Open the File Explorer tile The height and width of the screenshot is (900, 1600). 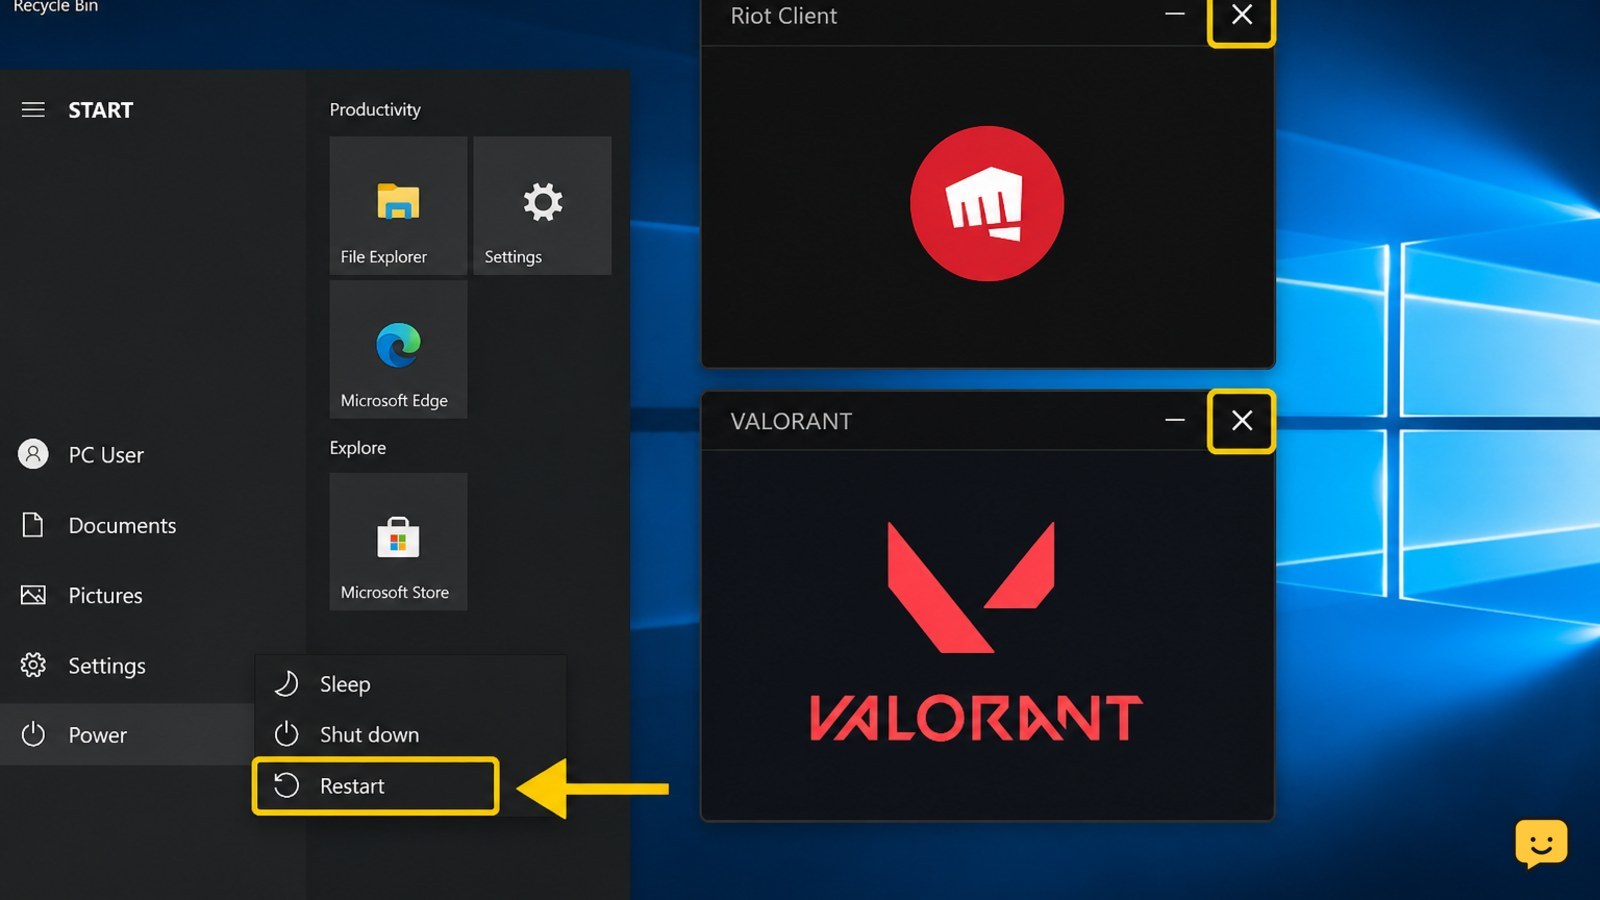click(x=398, y=205)
